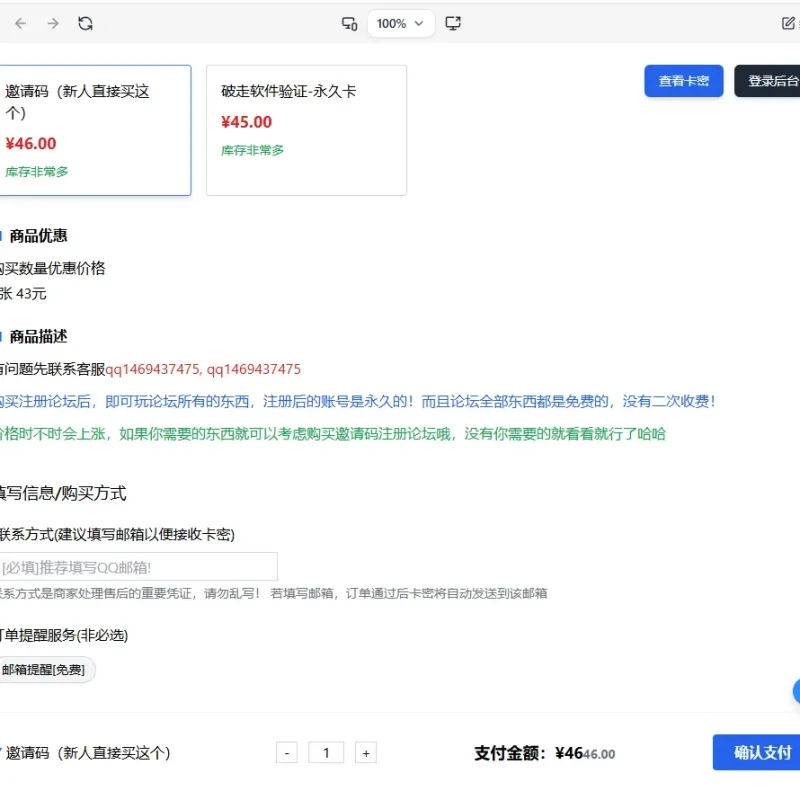
Task: Click the green text about 购买邀请码注册论坛
Action: [333, 434]
